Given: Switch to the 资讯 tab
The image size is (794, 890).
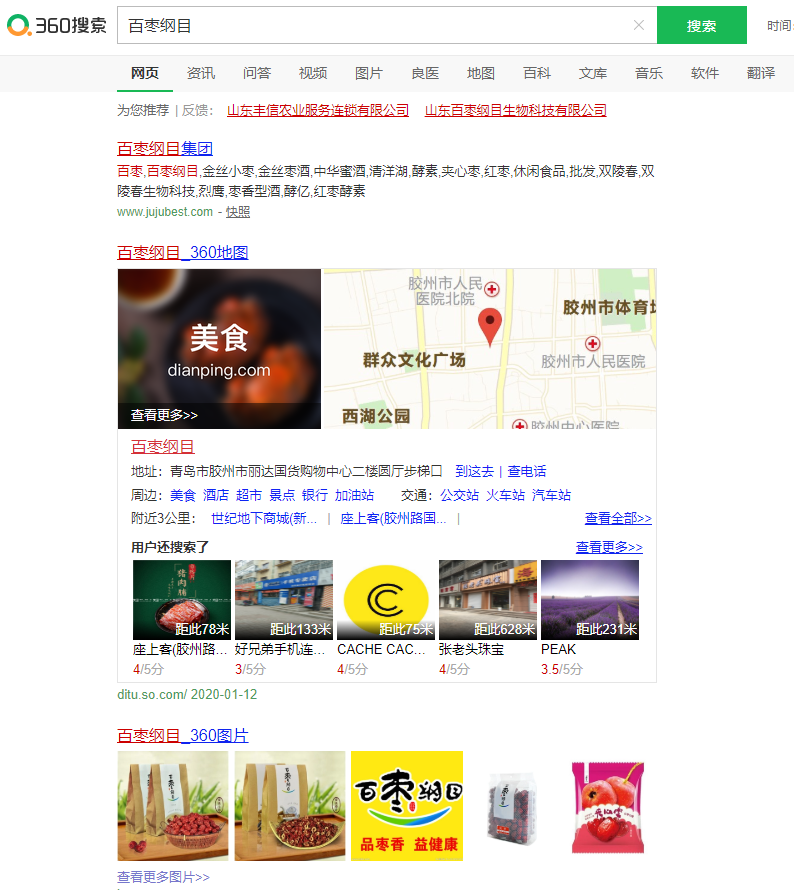Looking at the screenshot, I should [201, 73].
